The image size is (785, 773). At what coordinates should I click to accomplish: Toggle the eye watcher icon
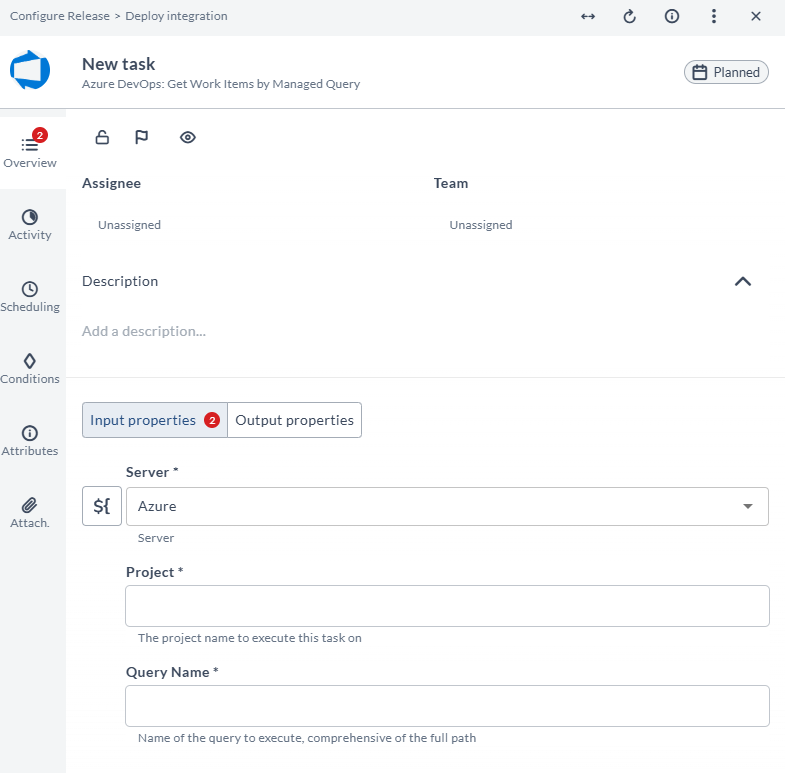tap(187, 137)
